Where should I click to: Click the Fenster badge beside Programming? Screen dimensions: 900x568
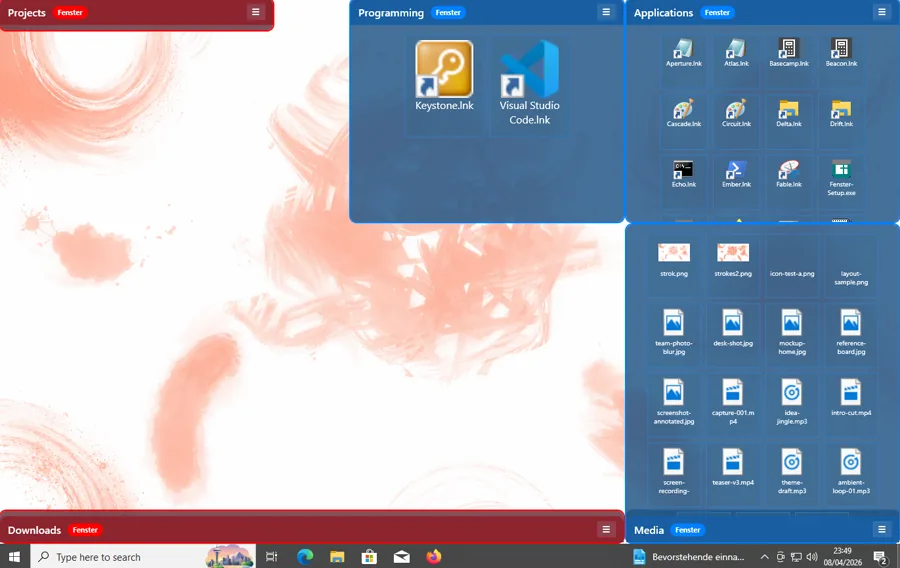pyautogui.click(x=448, y=13)
